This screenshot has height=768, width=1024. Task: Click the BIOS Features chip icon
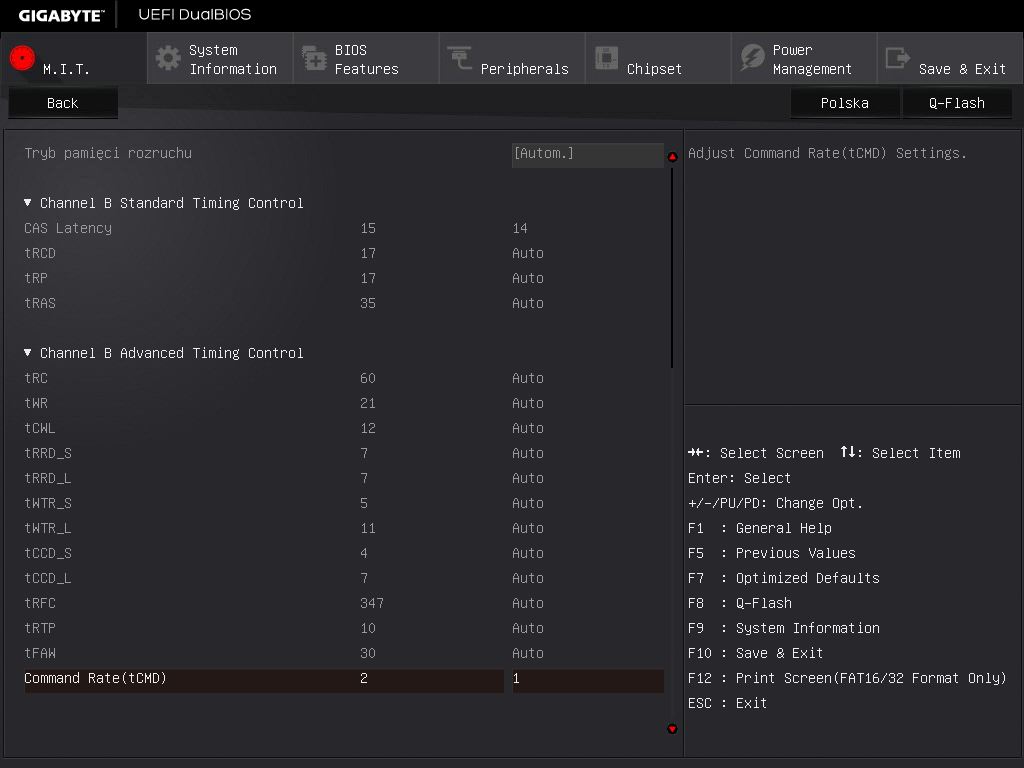click(314, 58)
